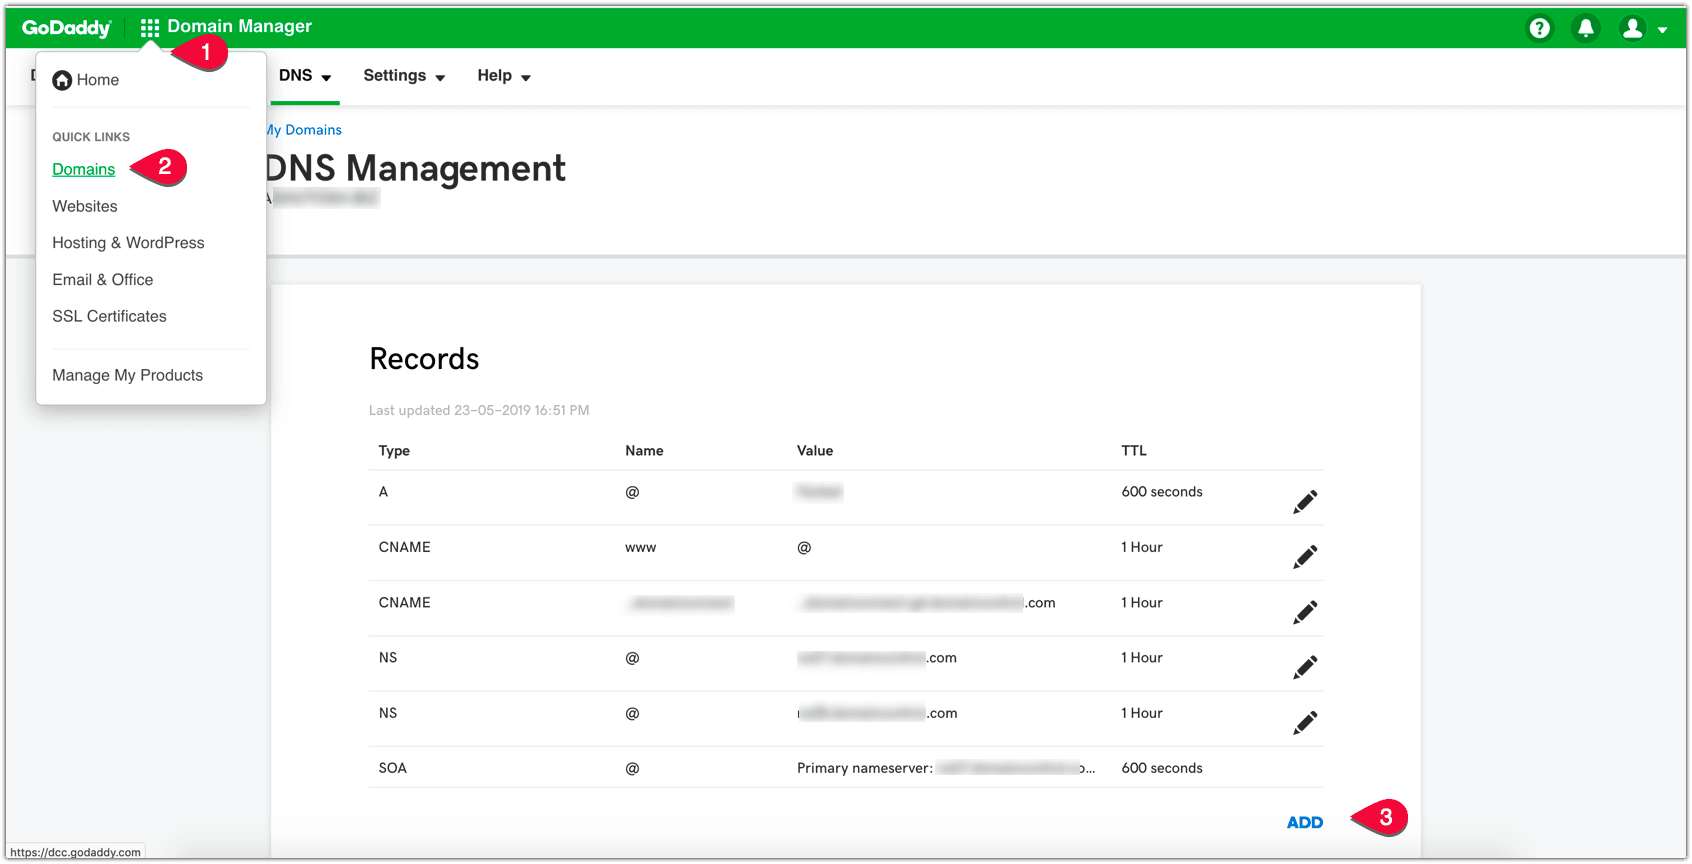Open Manage My Products
This screenshot has width=1692, height=864.
128,375
